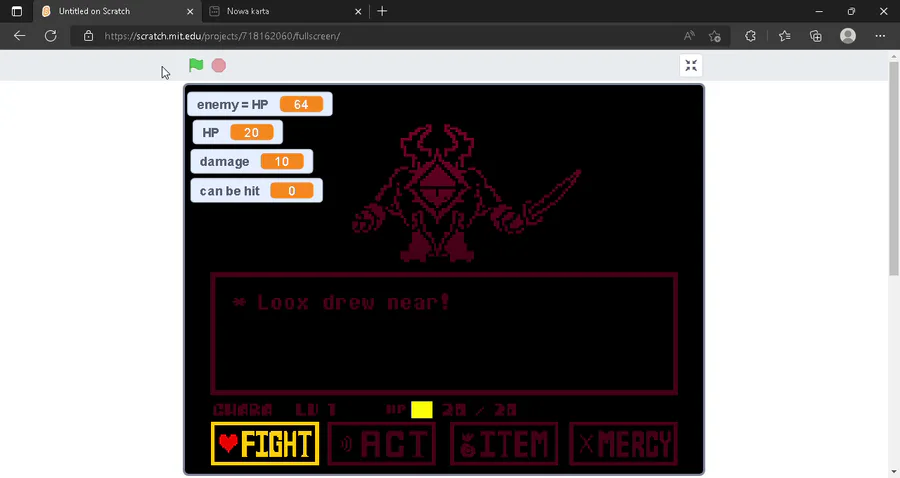Click the LV 1 level label
The height and width of the screenshot is (478, 900).
[316, 410]
